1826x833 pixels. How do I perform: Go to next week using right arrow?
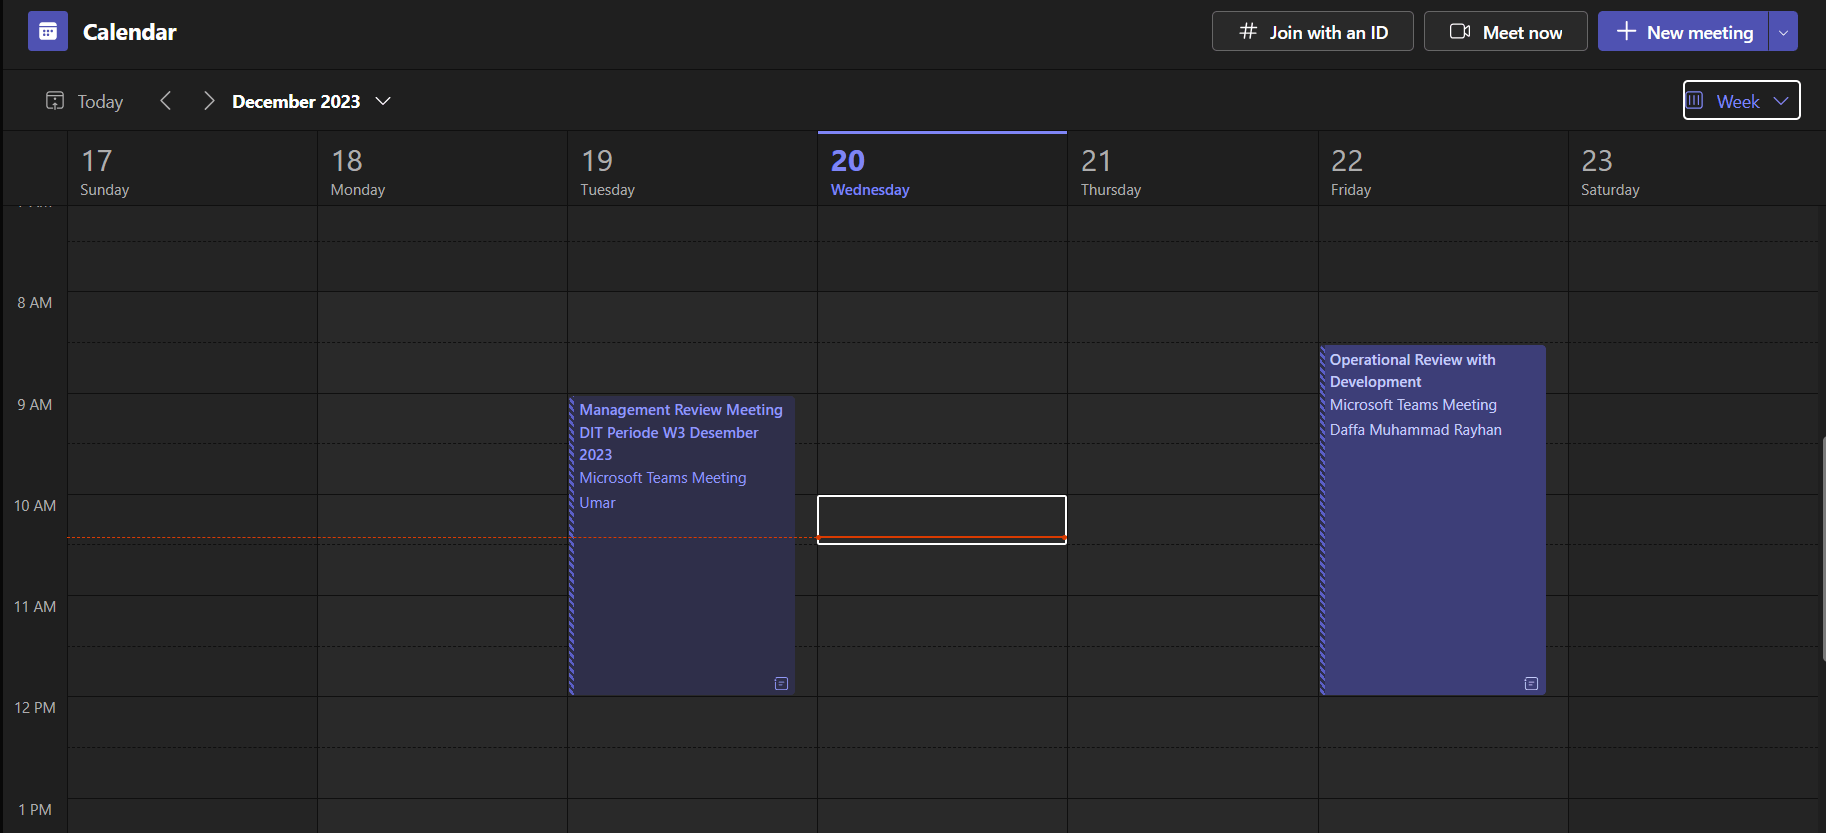pyautogui.click(x=208, y=101)
